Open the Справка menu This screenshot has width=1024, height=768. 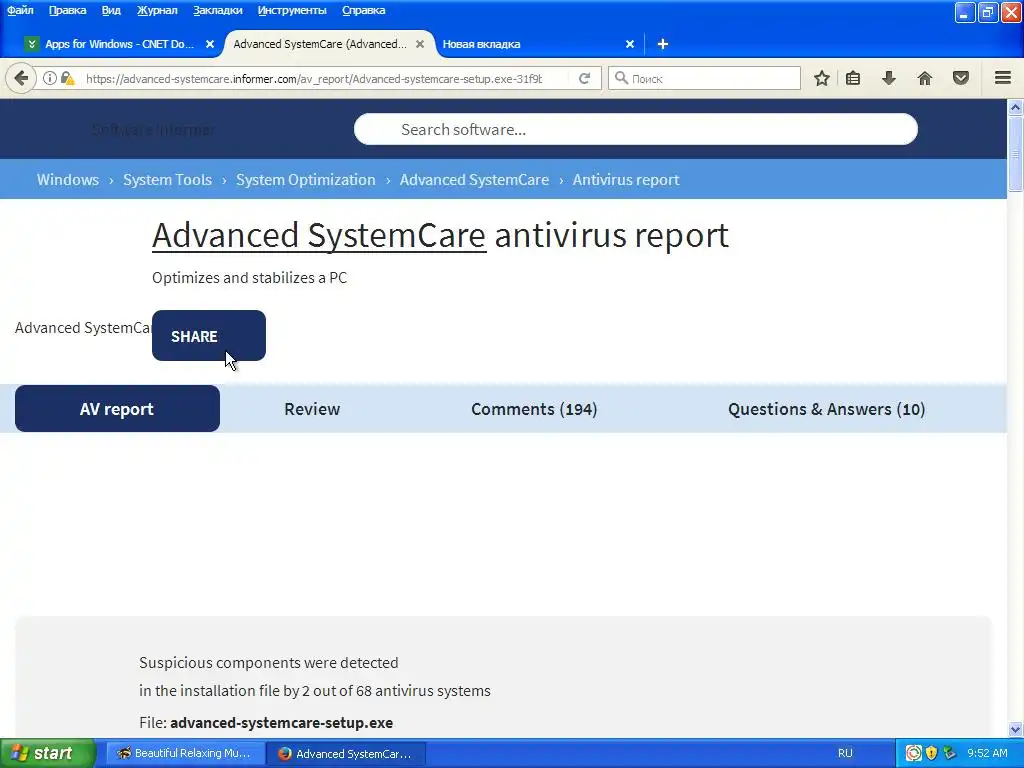tap(363, 10)
